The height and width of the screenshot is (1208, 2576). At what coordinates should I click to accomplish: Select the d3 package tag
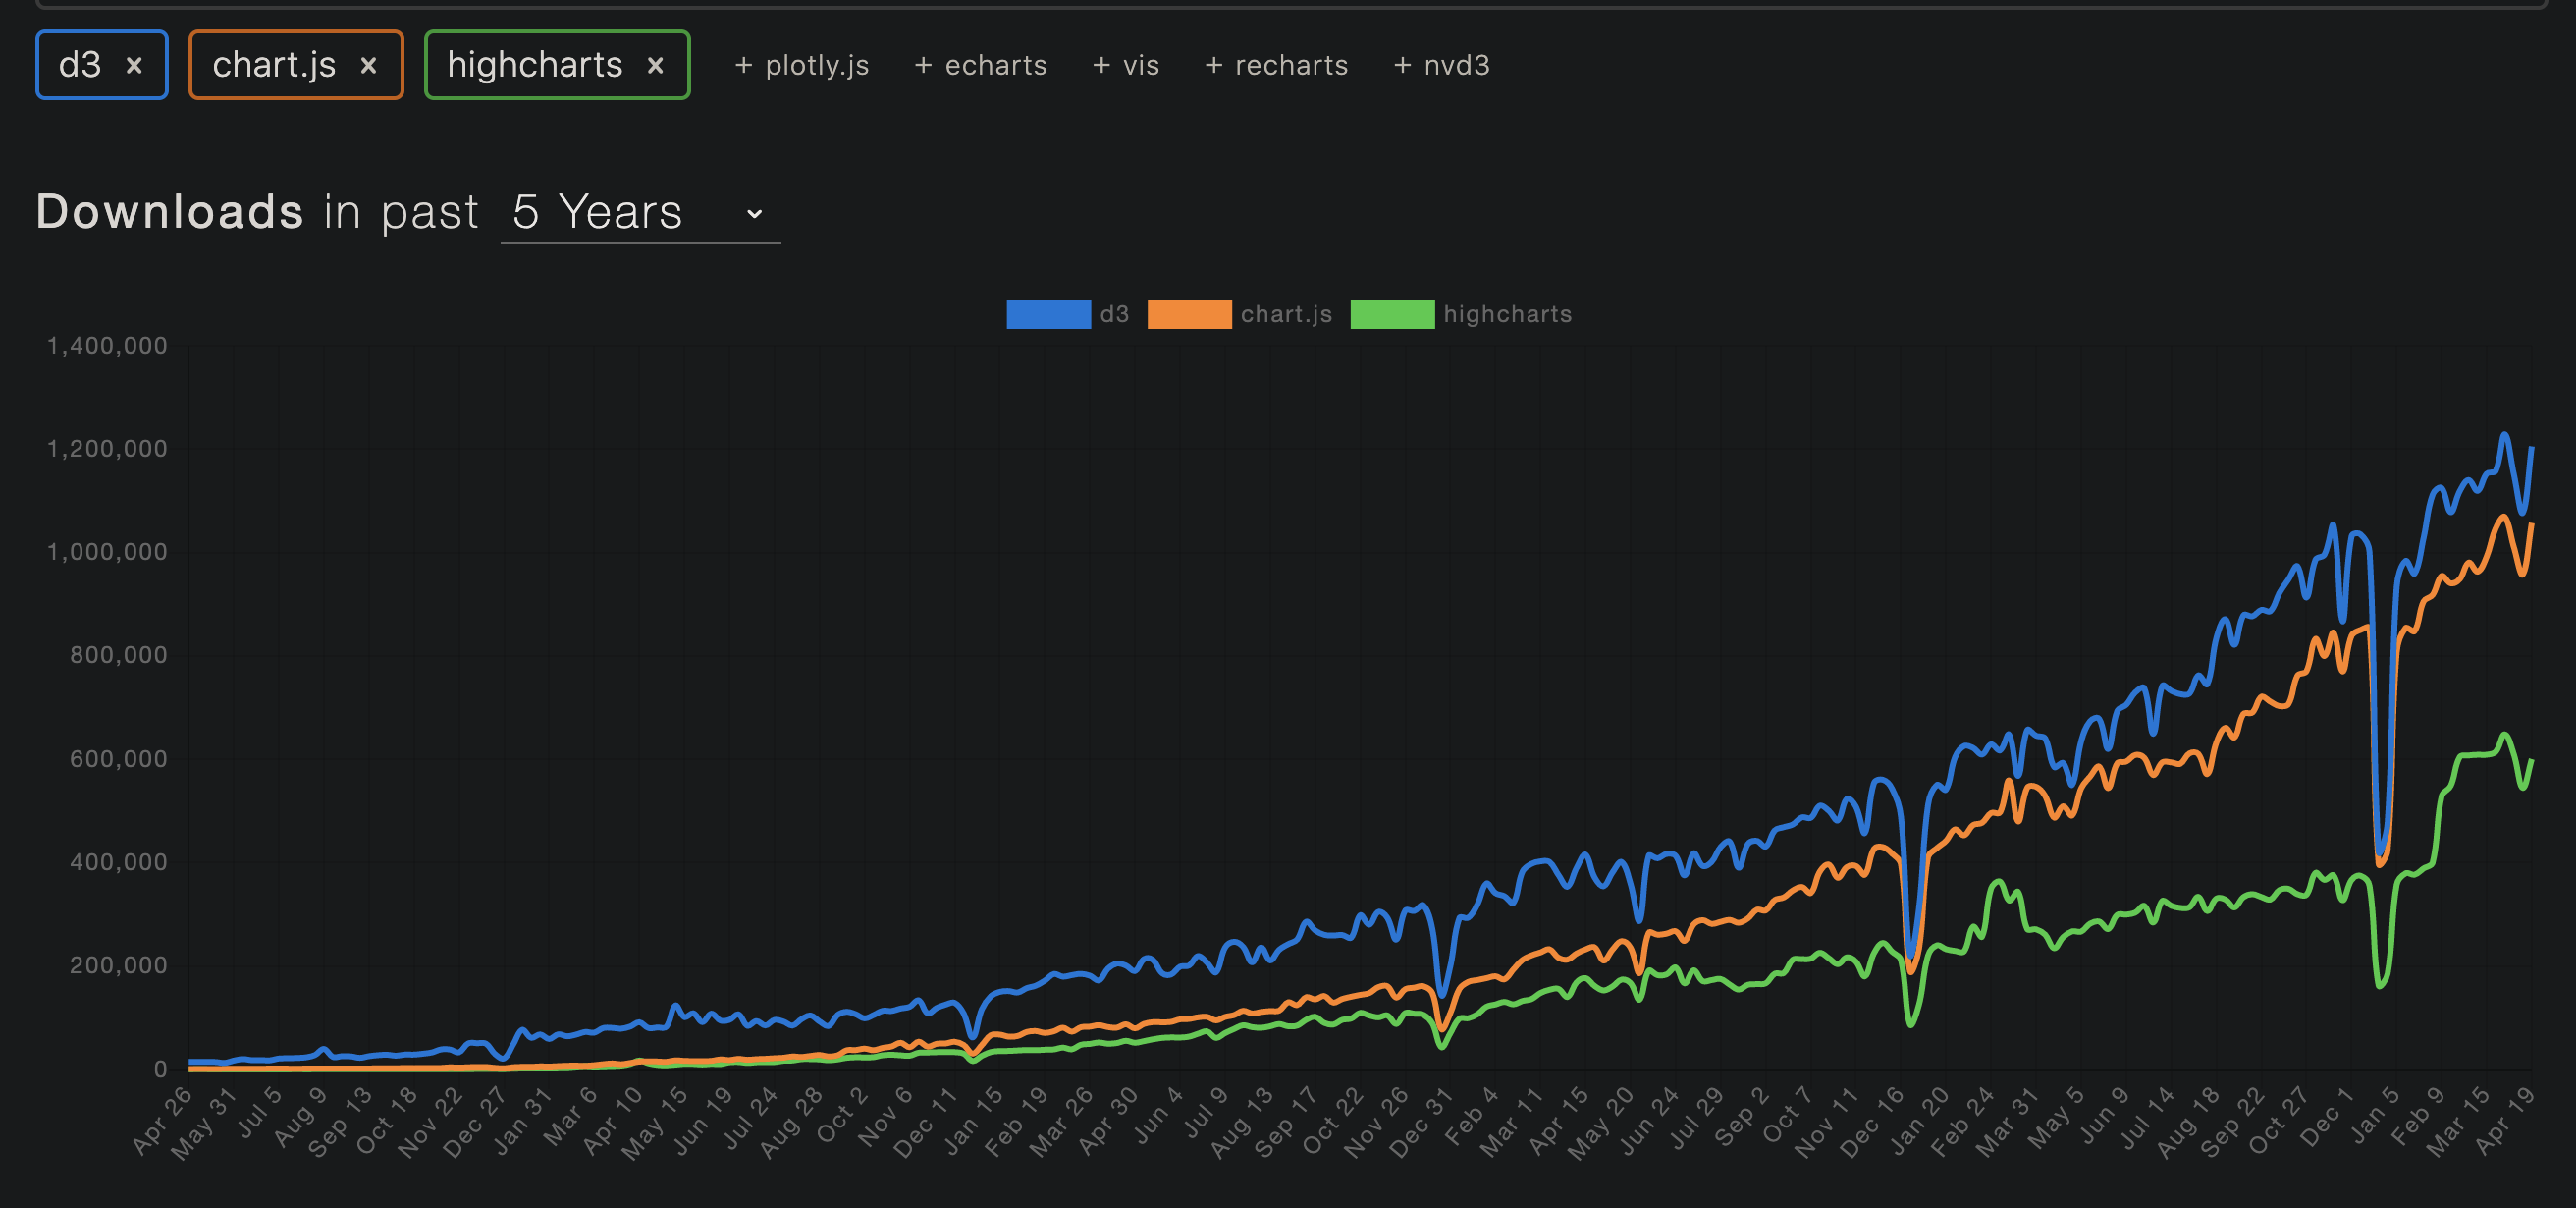coord(80,66)
